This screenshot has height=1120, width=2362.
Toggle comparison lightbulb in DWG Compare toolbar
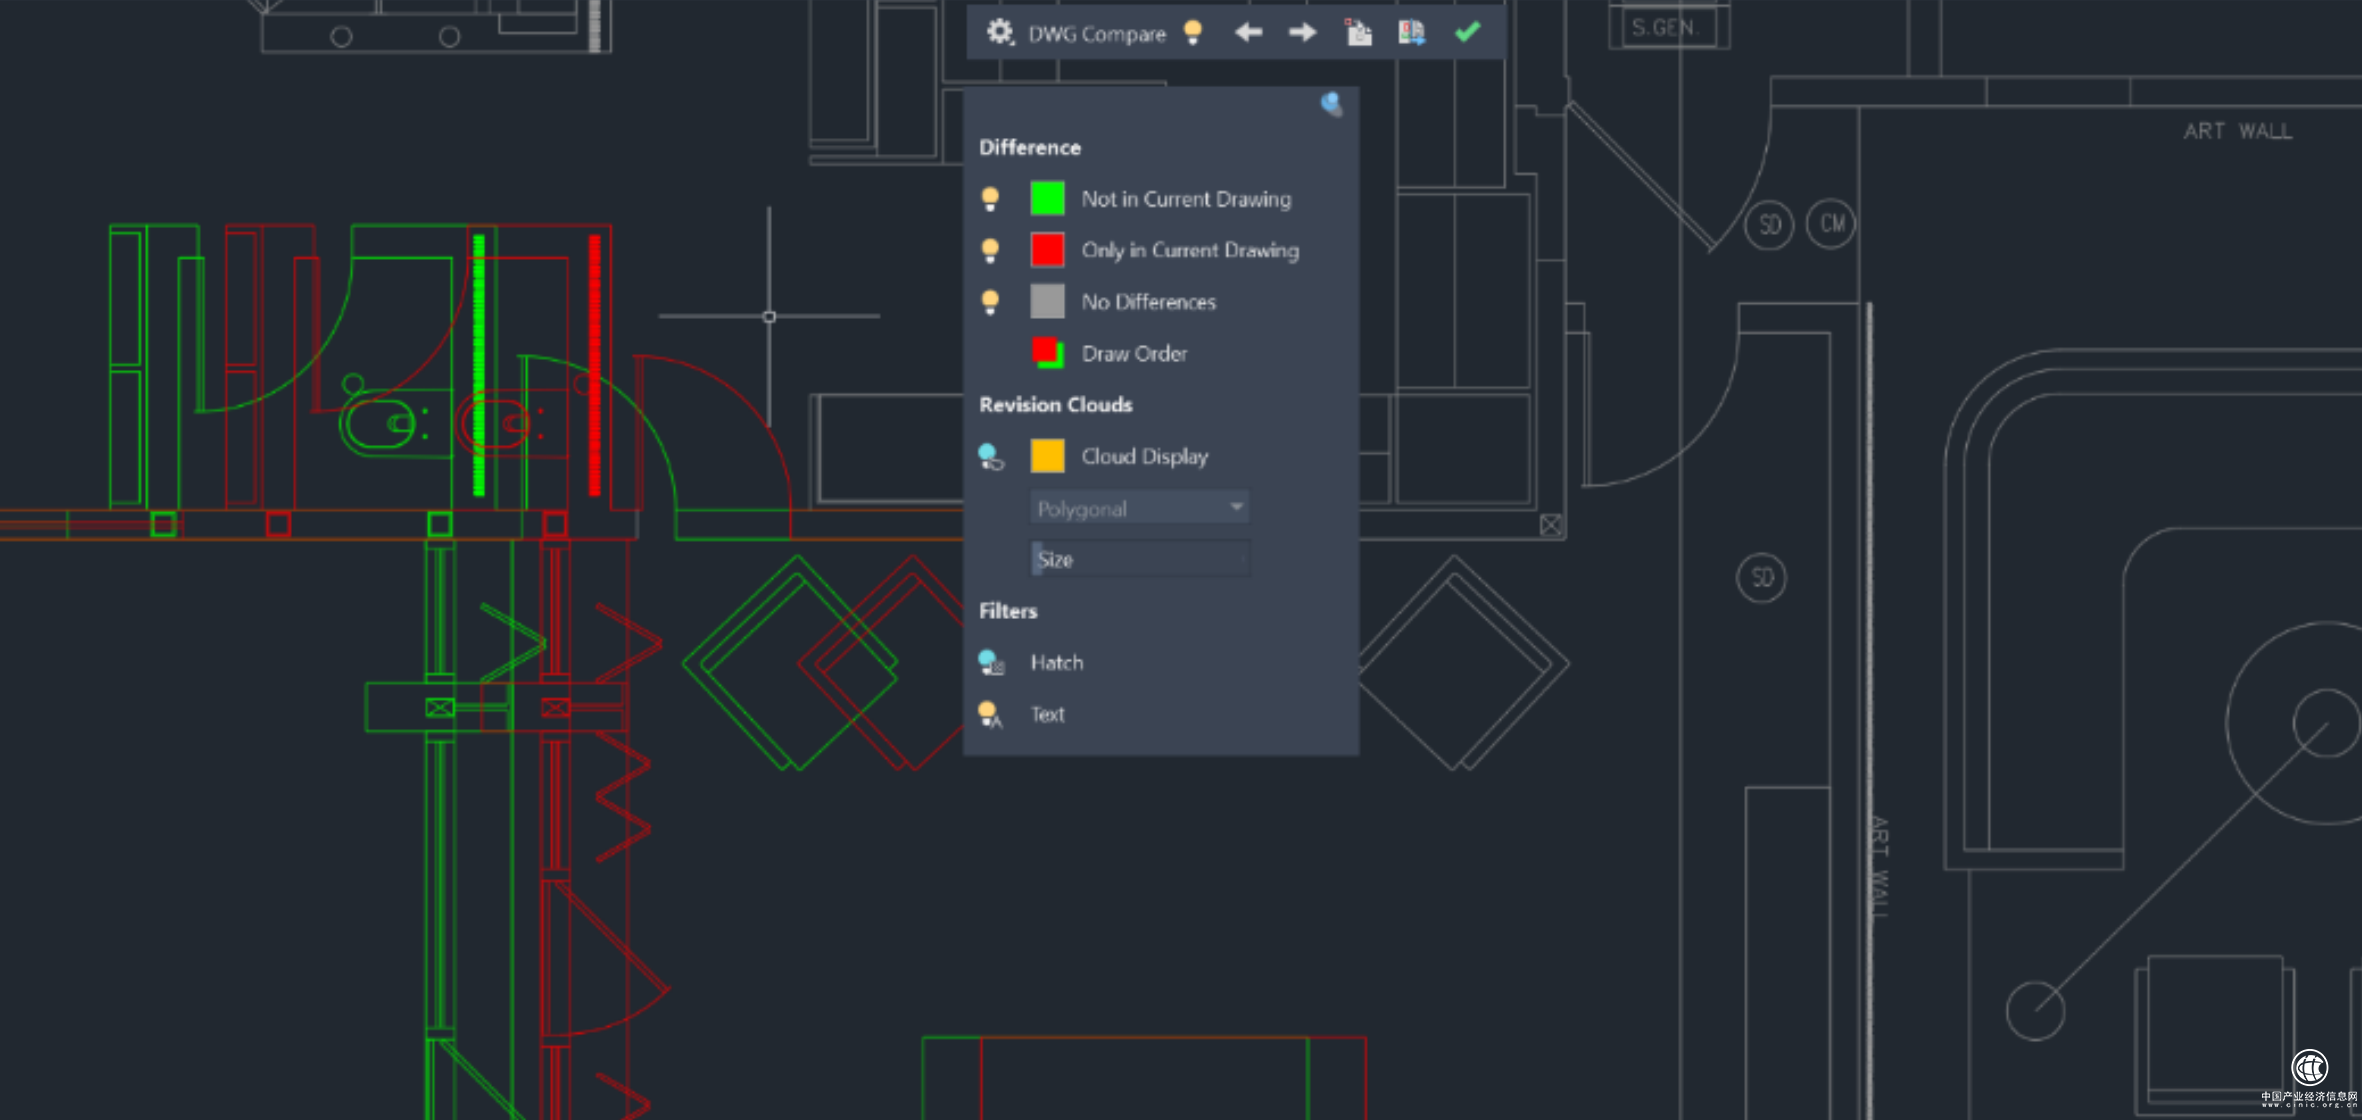pos(1192,33)
